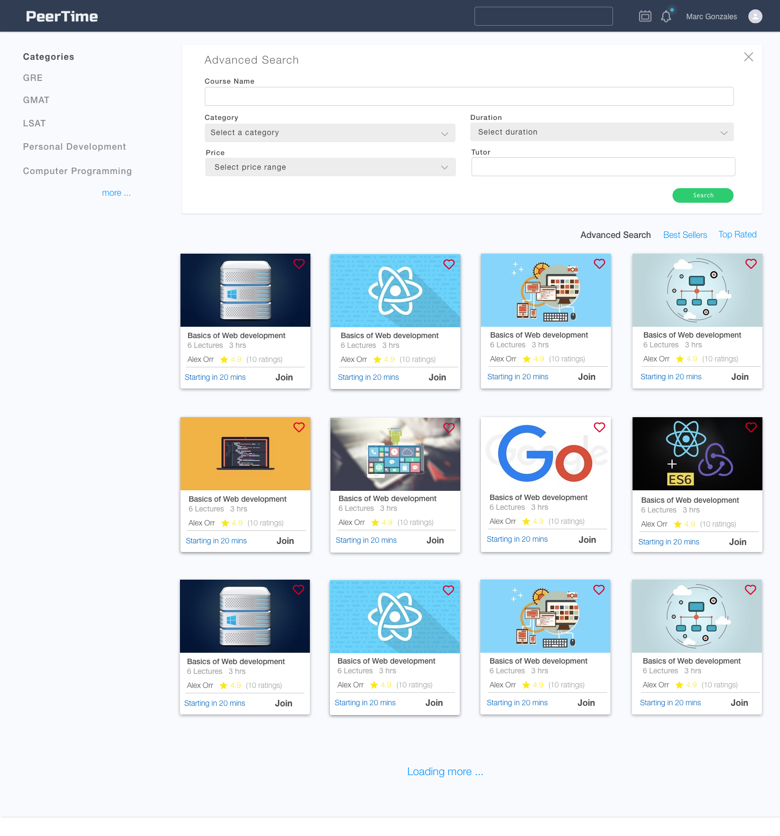Click Join on the Google logo course
The image size is (780, 836).
tap(587, 540)
